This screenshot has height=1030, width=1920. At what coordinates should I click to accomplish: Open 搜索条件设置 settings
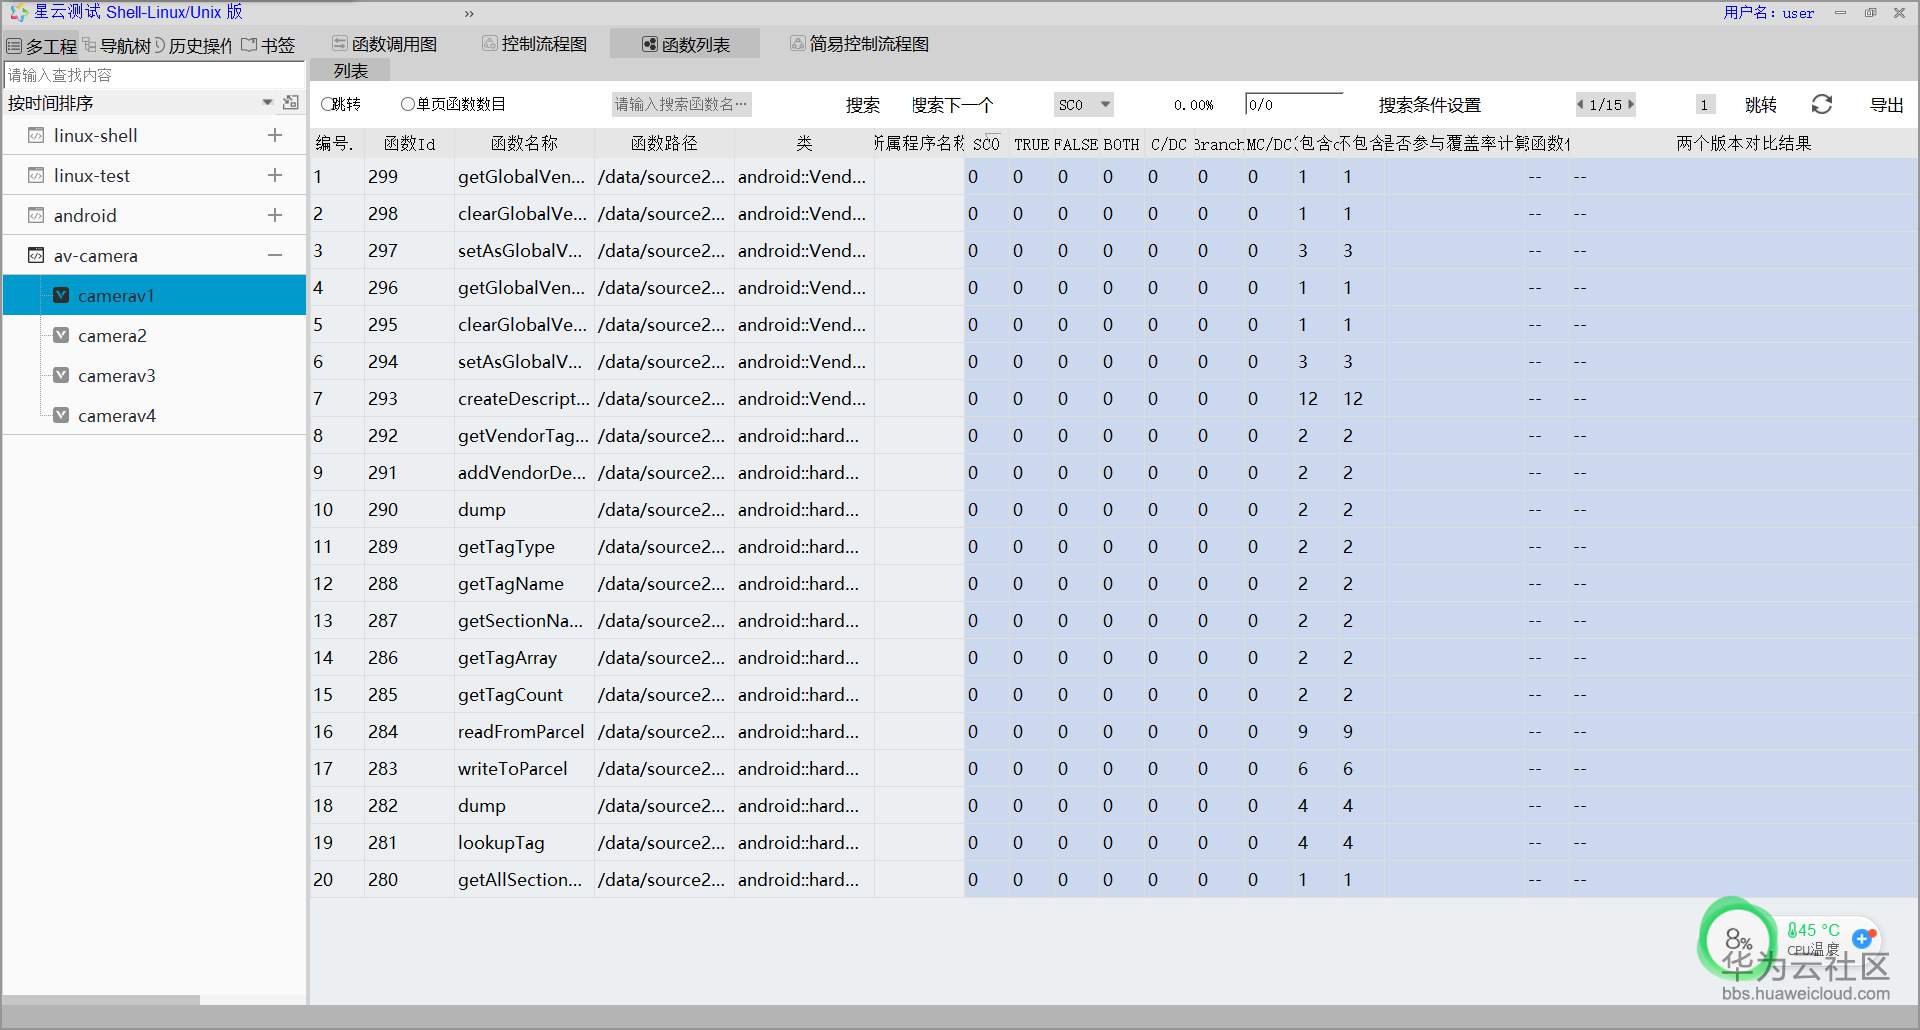tap(1429, 105)
